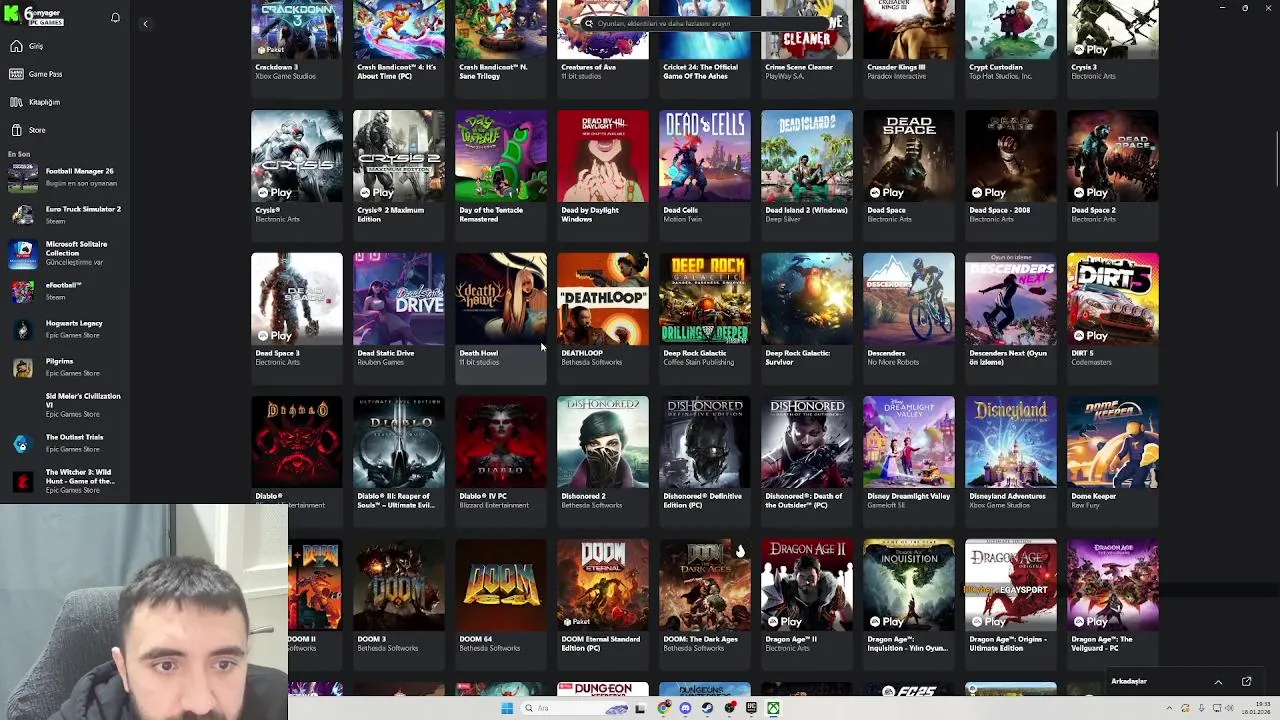Open Euro Truck Simulator 2 in sidebar
The height and width of the screenshot is (720, 1280).
pos(64,215)
